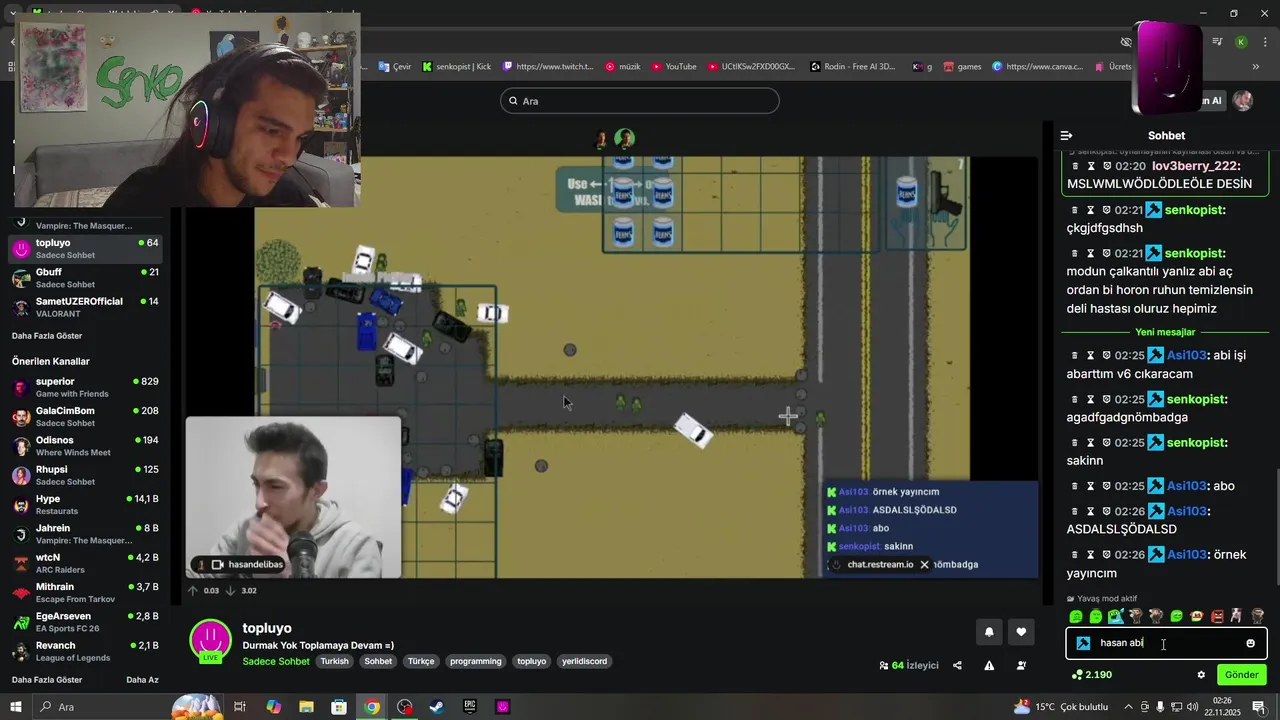The width and height of the screenshot is (1280, 720).
Task: Open Epic Games Launcher from taskbar
Action: point(470,707)
